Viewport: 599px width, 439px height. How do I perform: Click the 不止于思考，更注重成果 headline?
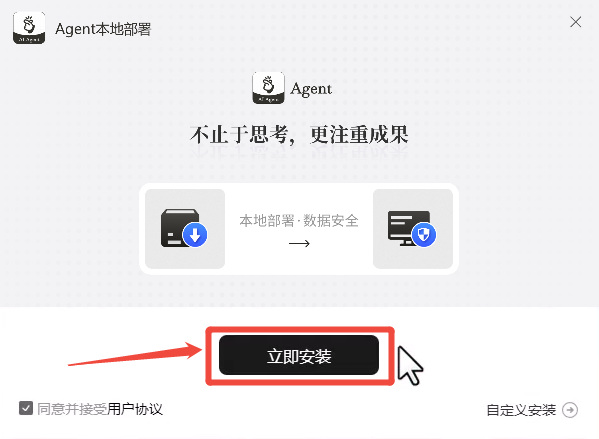299,134
